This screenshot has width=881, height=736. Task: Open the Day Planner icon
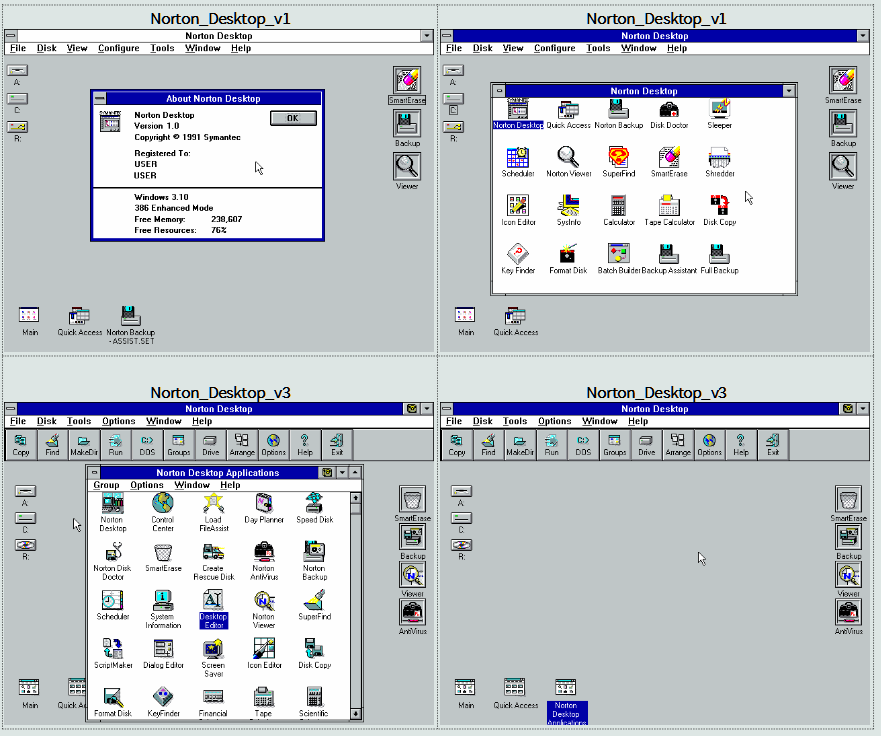264,508
